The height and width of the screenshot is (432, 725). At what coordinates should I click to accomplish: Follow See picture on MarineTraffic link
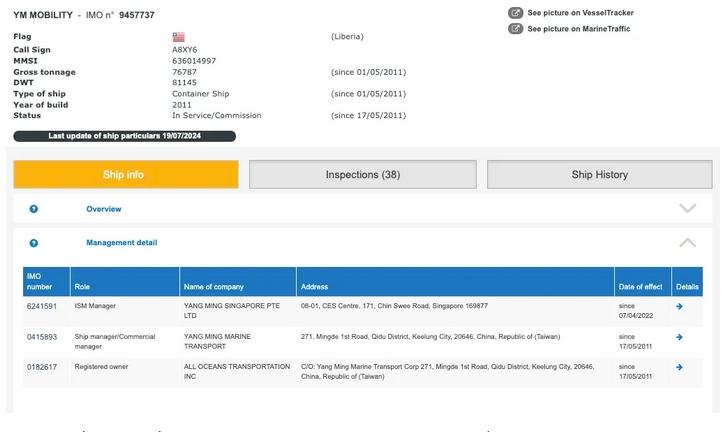pos(578,29)
